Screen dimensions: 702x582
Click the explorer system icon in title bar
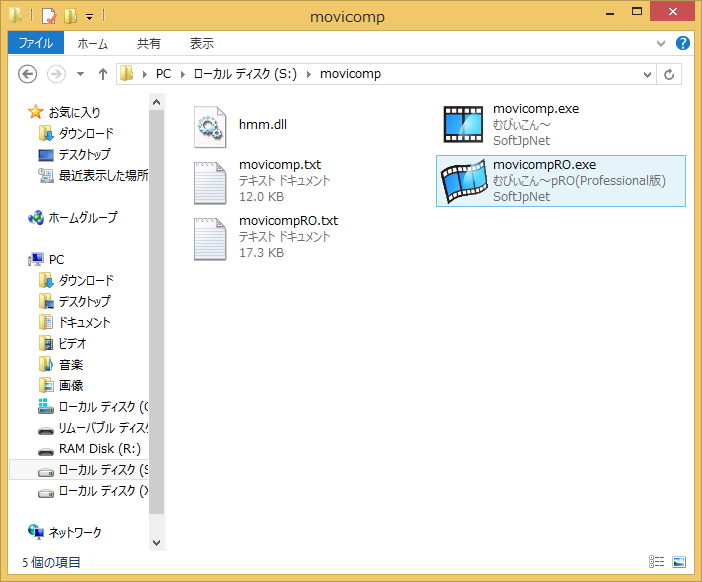click(x=15, y=16)
